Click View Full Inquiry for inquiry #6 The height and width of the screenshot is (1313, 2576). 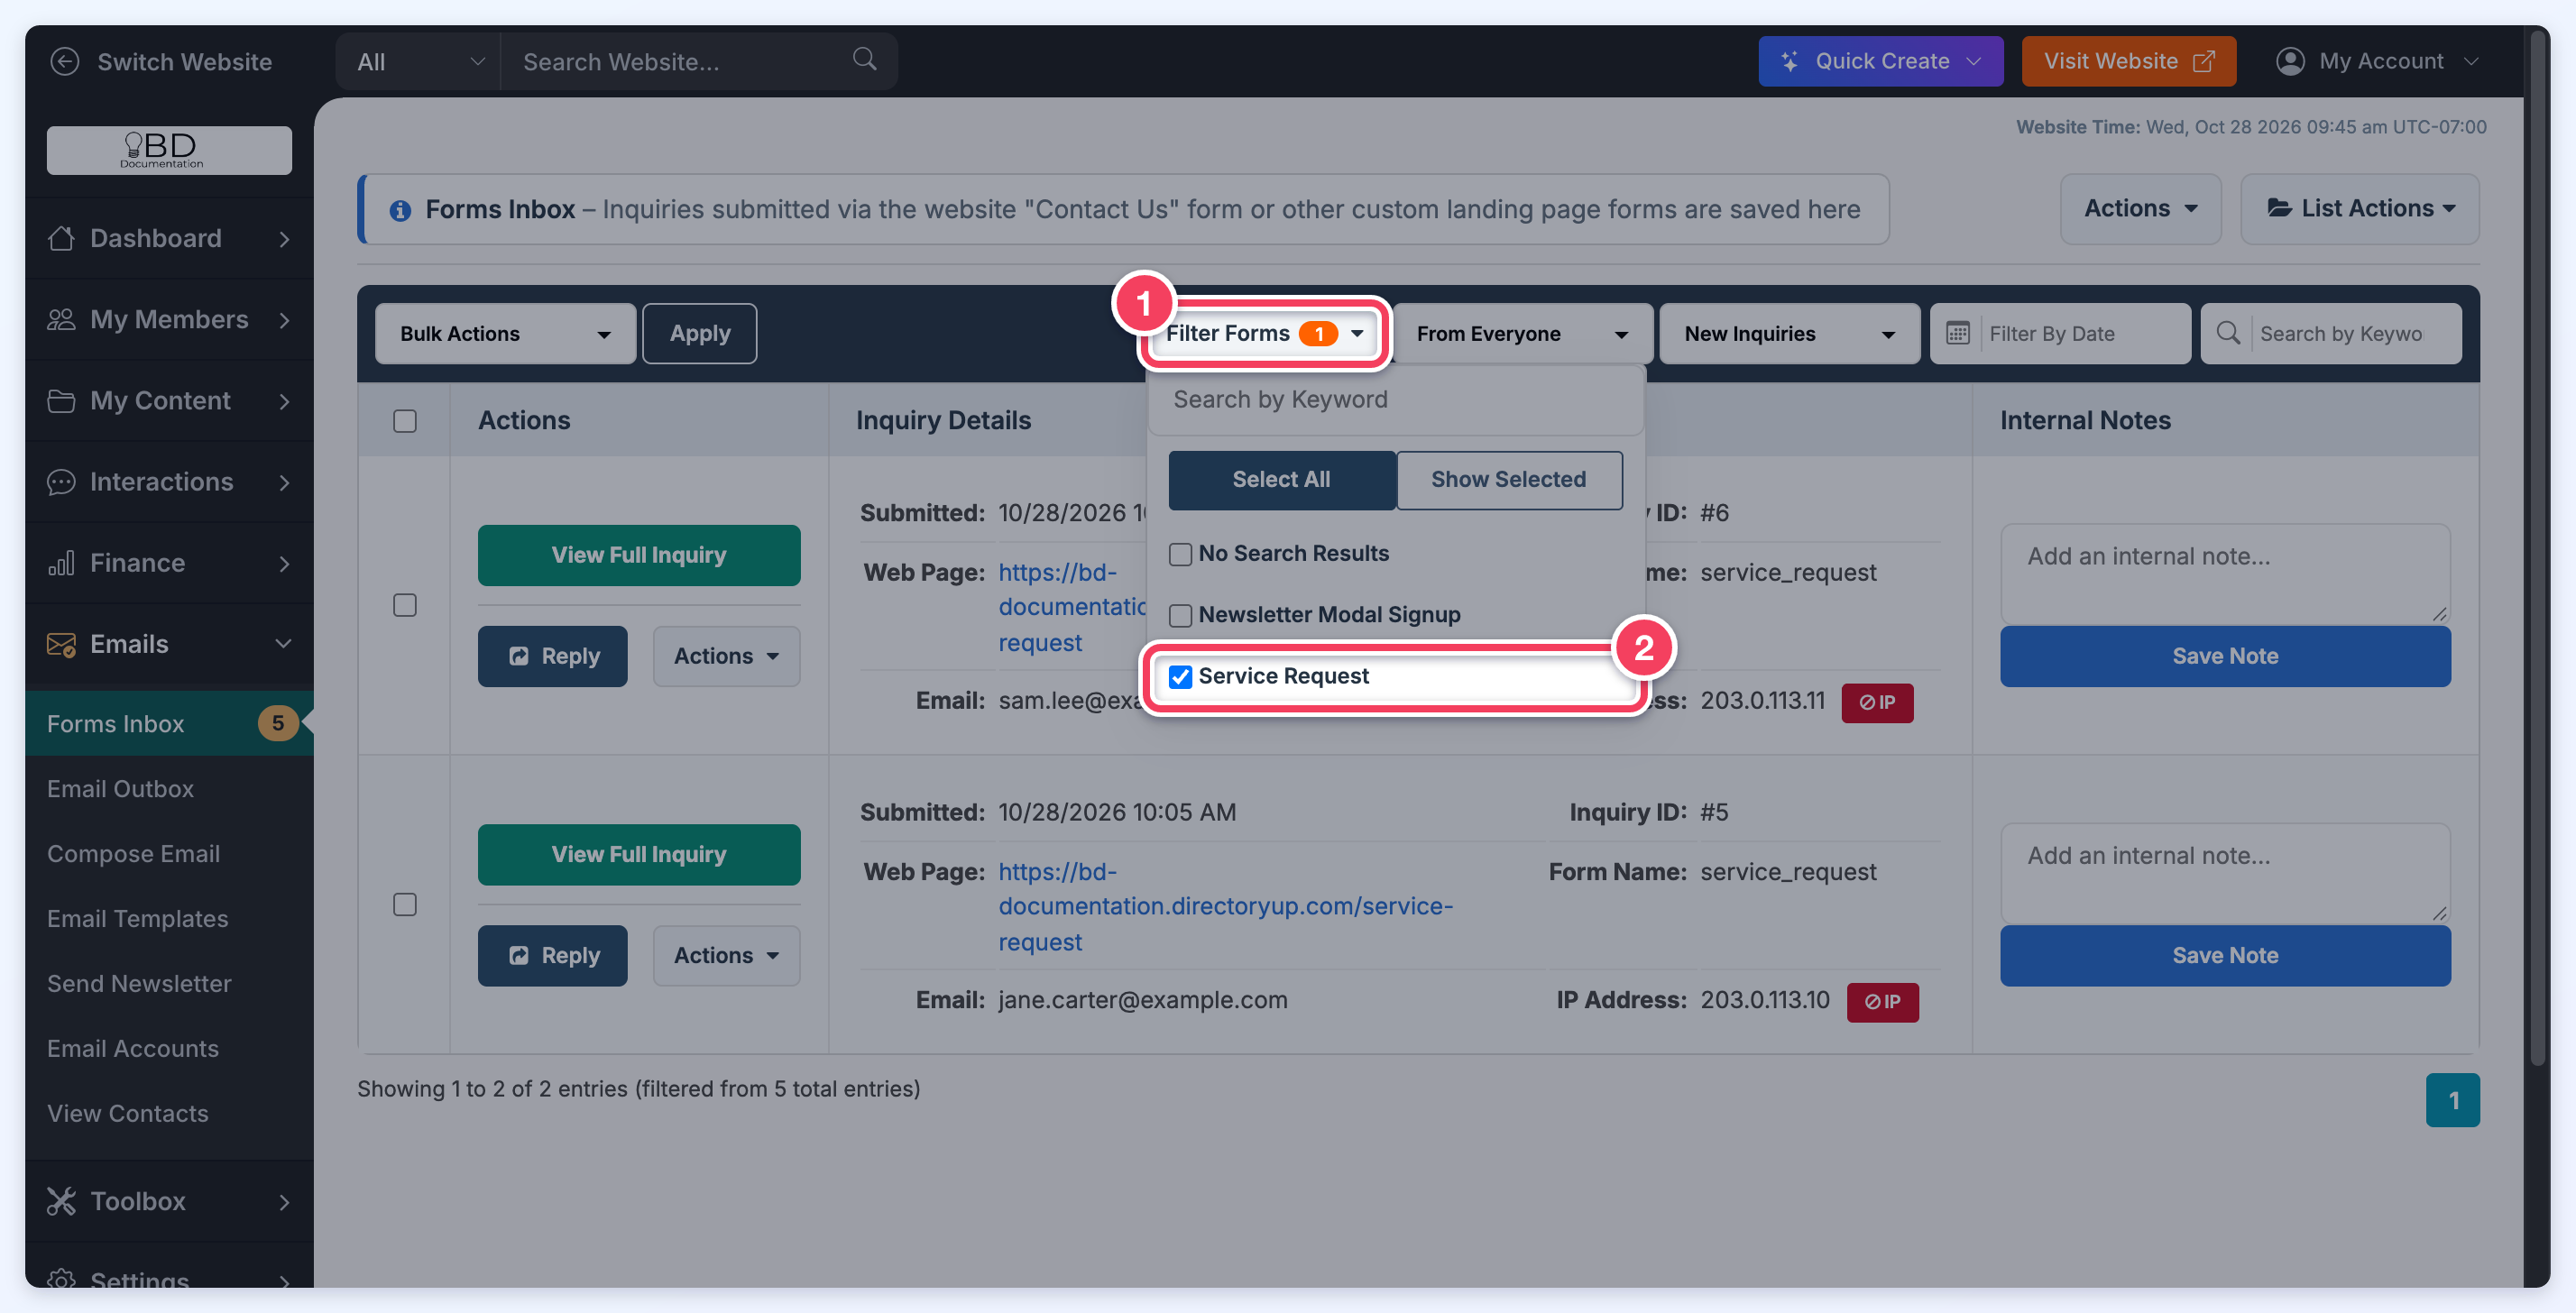639,555
